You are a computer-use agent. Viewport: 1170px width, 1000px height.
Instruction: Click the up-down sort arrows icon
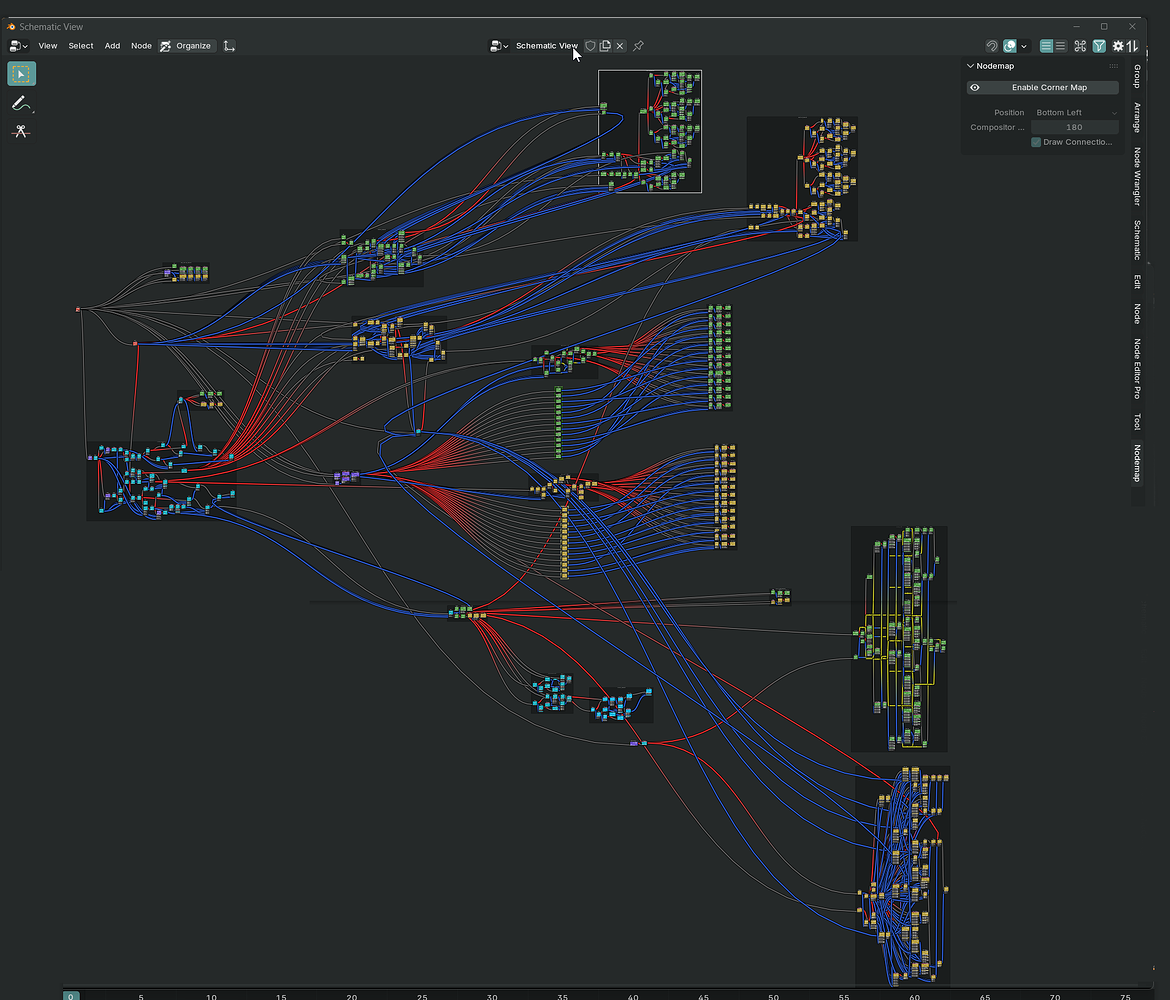pos(1133,46)
